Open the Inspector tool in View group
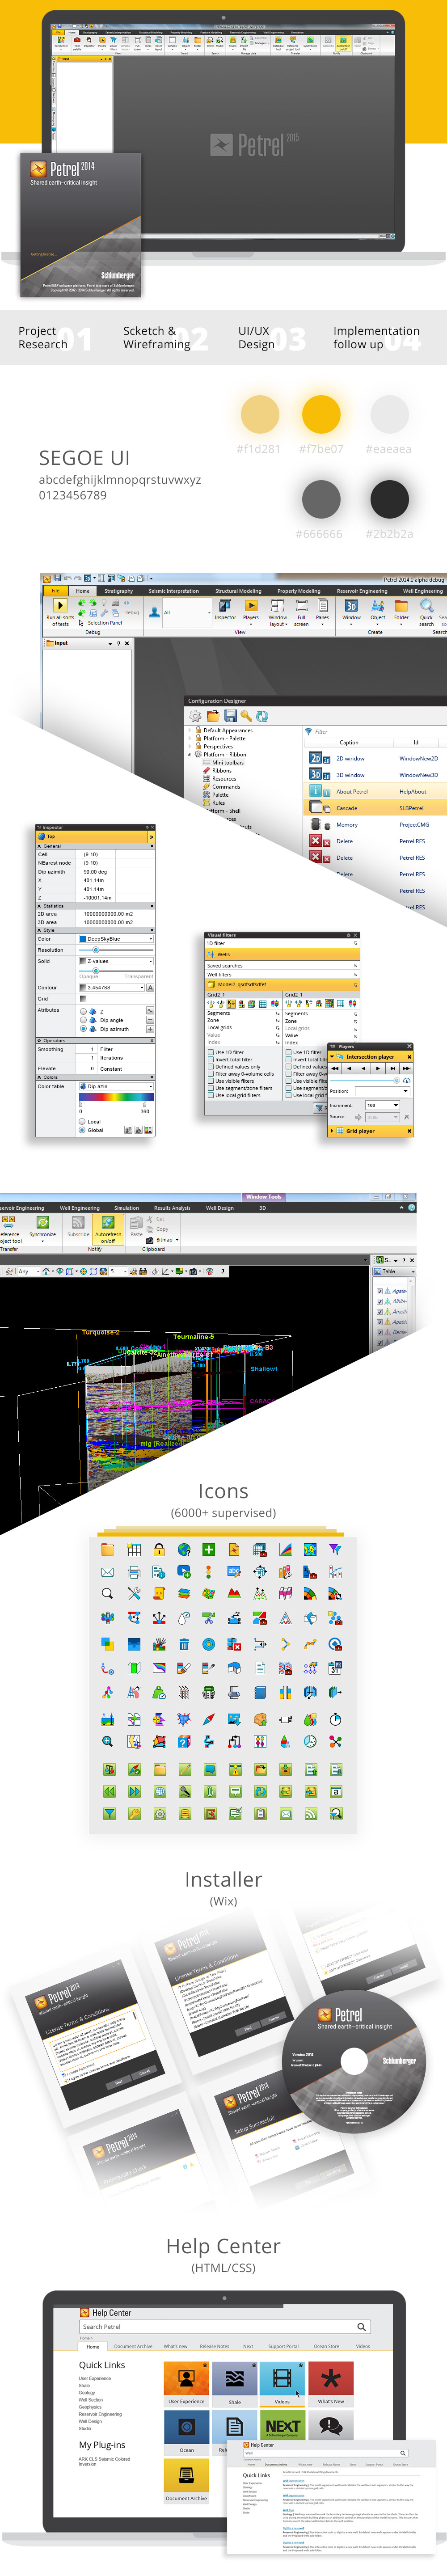Image resolution: width=447 pixels, height=2576 pixels. [226, 605]
